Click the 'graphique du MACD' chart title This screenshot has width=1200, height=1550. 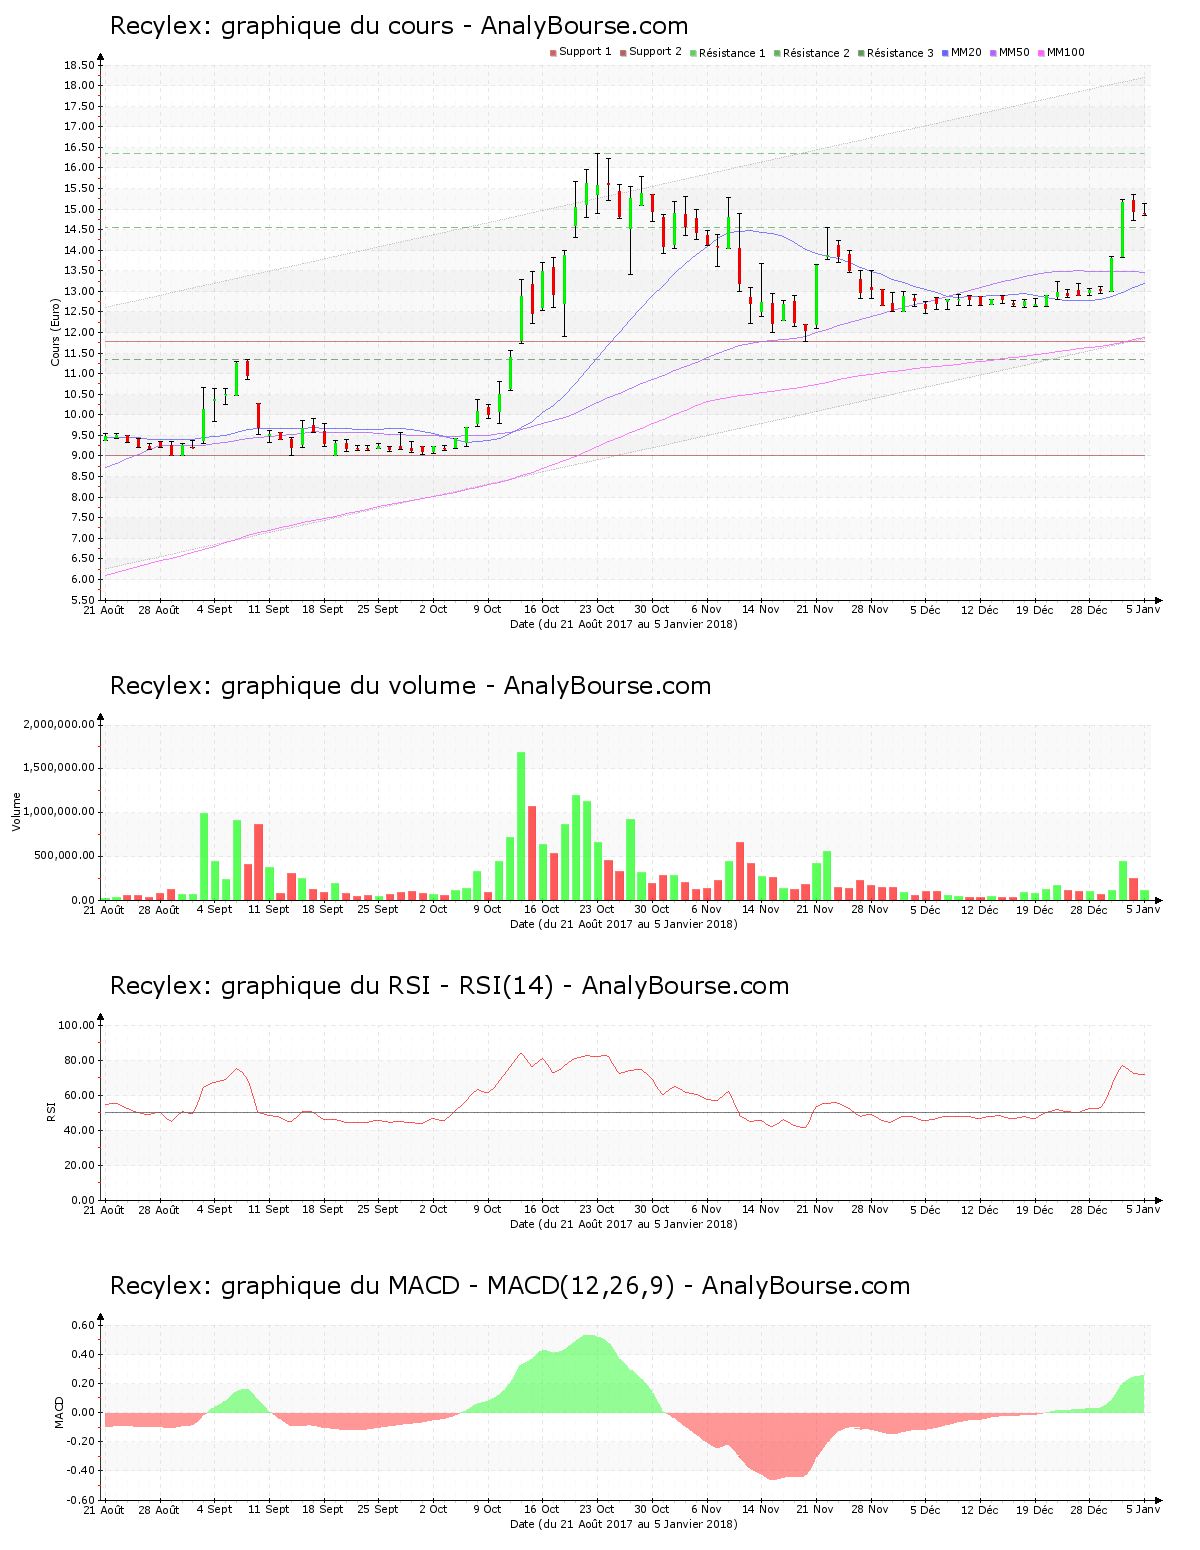tap(510, 1286)
